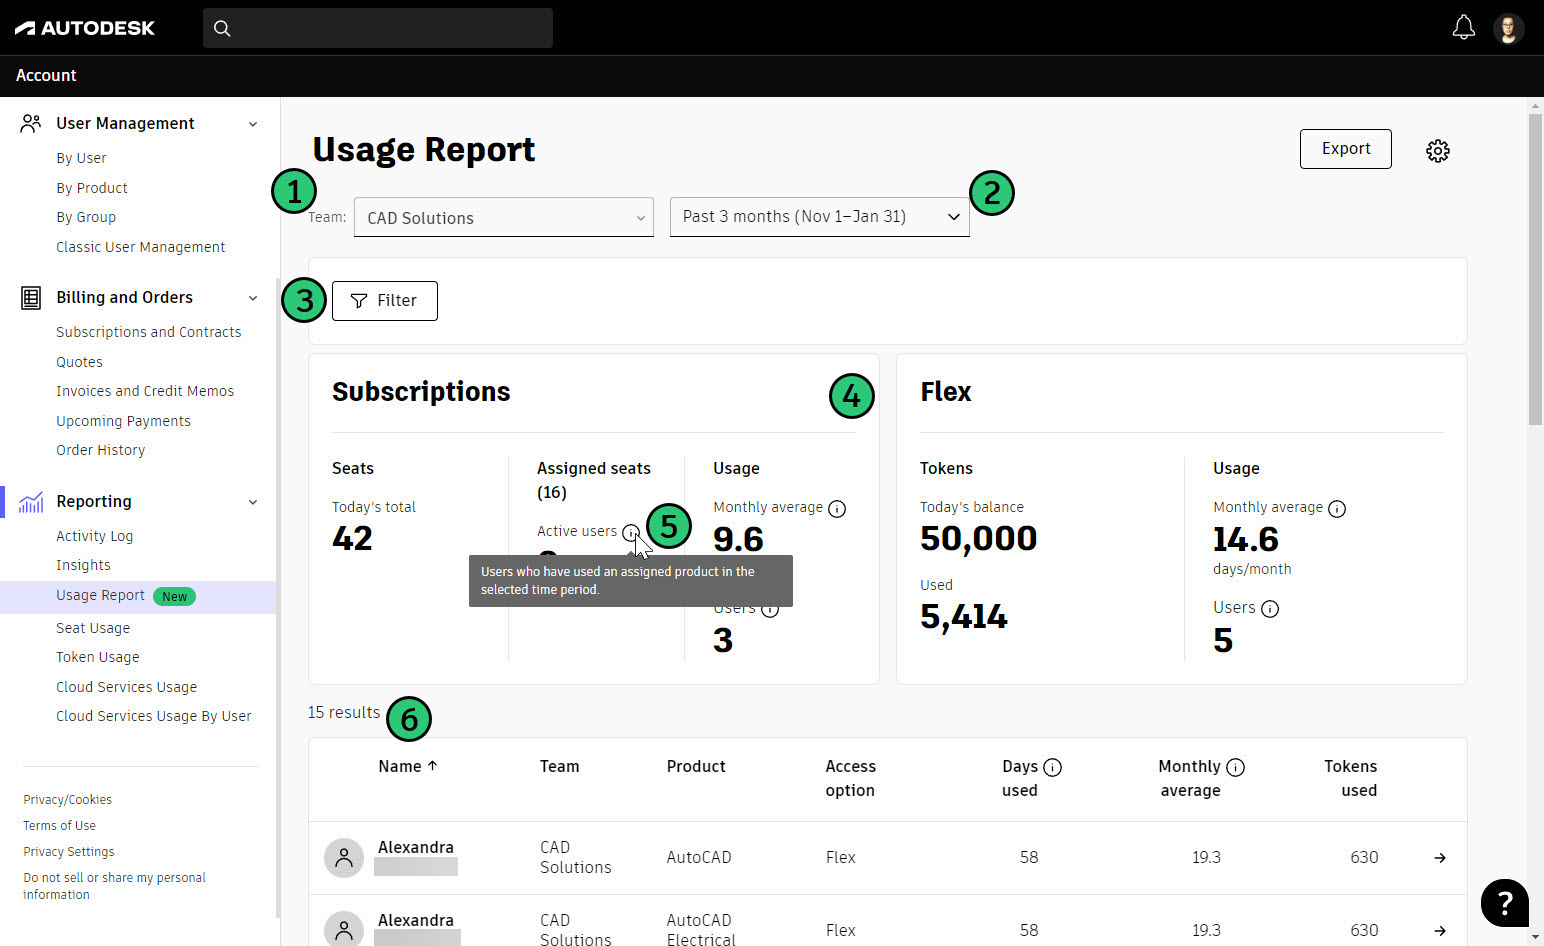Click info icon for Subscriptions Monthly average

[x=837, y=508]
